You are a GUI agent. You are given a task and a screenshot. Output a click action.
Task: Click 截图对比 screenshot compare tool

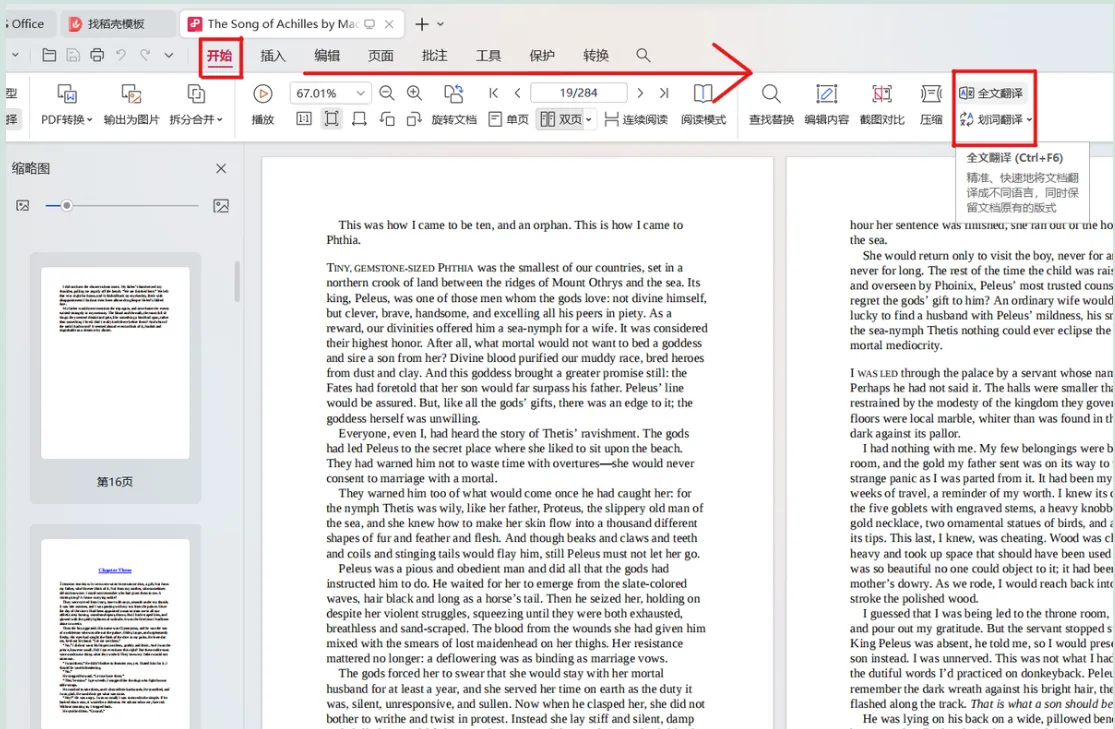[882, 105]
